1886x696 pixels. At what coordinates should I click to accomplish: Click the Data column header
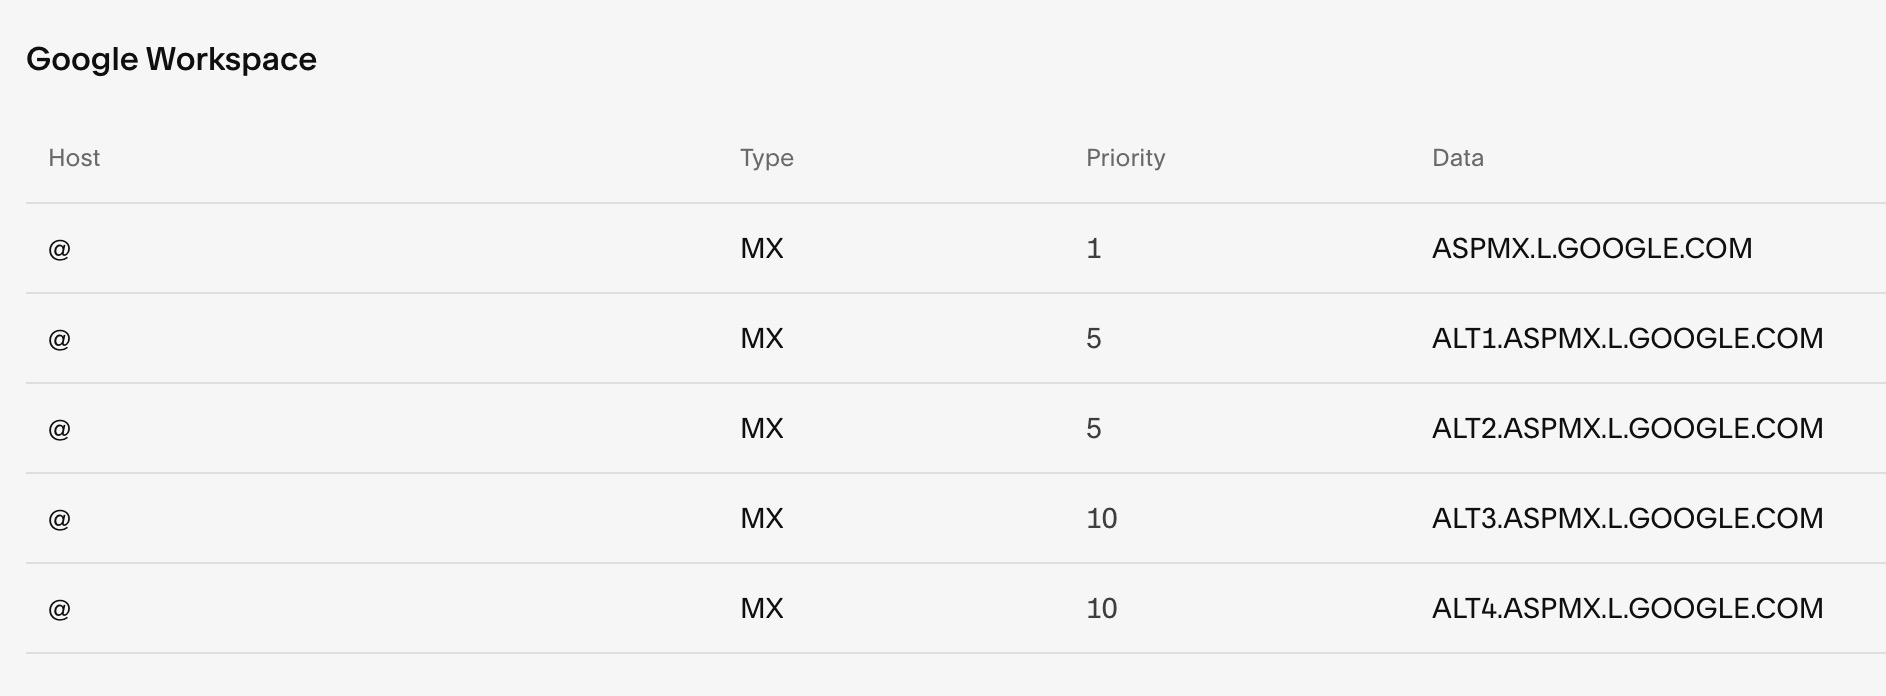pyautogui.click(x=1457, y=158)
